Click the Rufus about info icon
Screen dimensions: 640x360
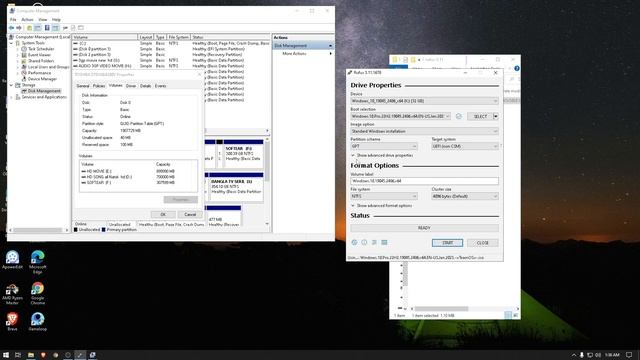pyautogui.click(x=364, y=242)
